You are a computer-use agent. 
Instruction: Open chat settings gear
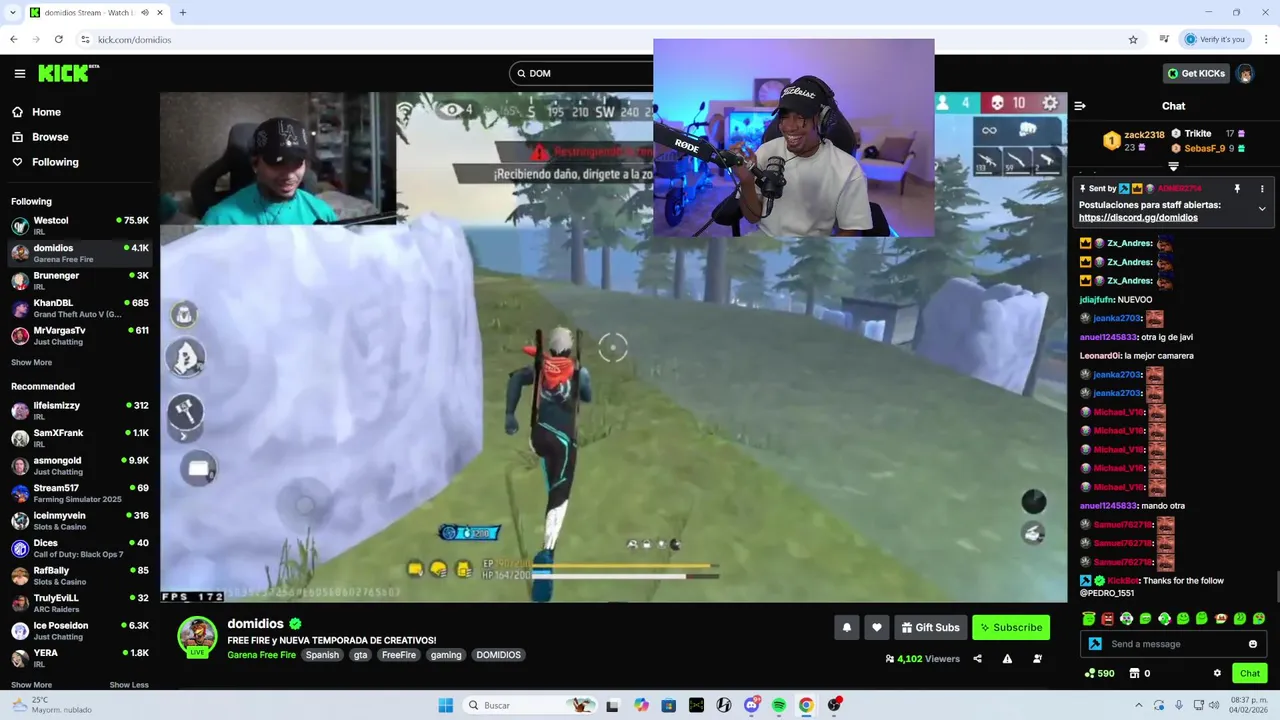coord(1217,673)
